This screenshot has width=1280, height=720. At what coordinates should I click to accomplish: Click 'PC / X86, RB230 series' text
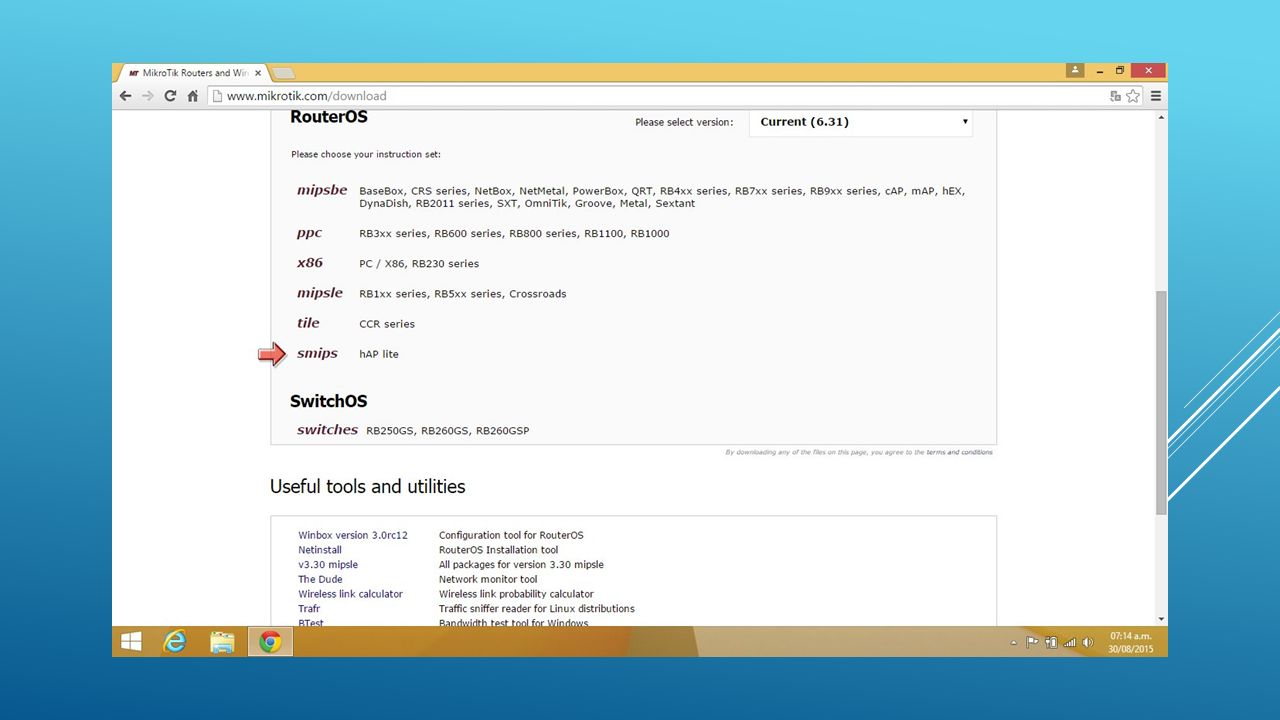point(419,264)
